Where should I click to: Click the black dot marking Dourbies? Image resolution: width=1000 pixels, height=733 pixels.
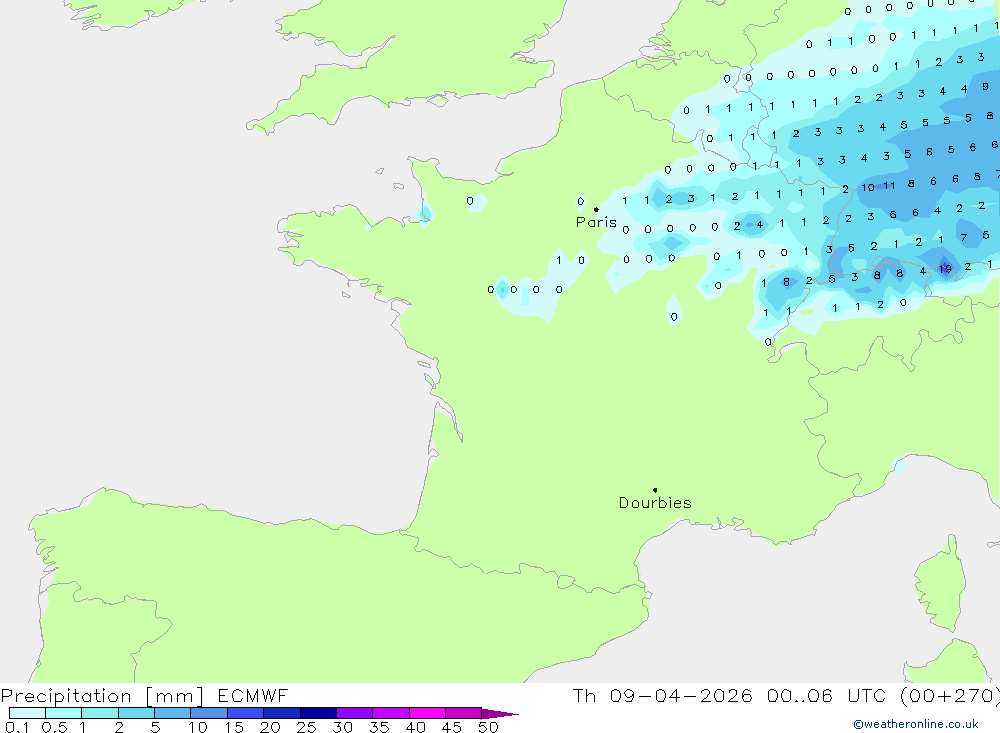(655, 490)
